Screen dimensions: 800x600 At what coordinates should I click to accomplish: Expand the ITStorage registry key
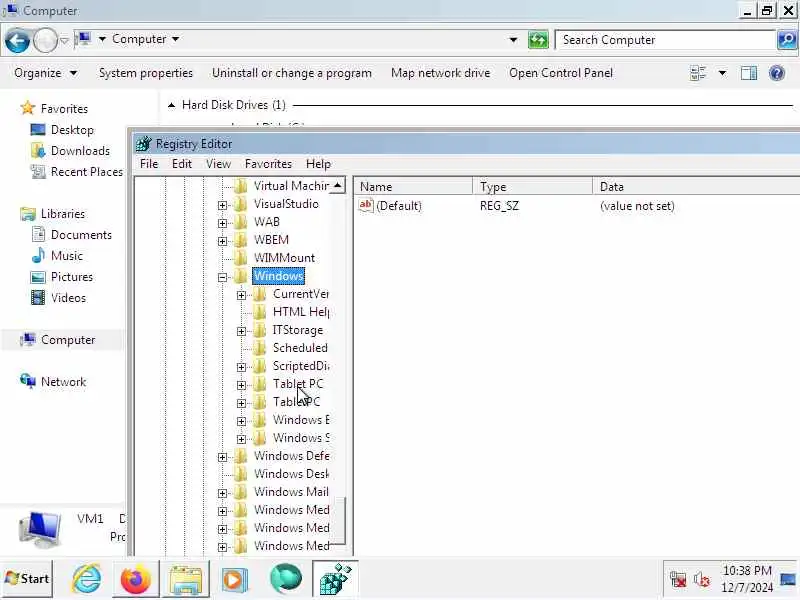pos(242,332)
